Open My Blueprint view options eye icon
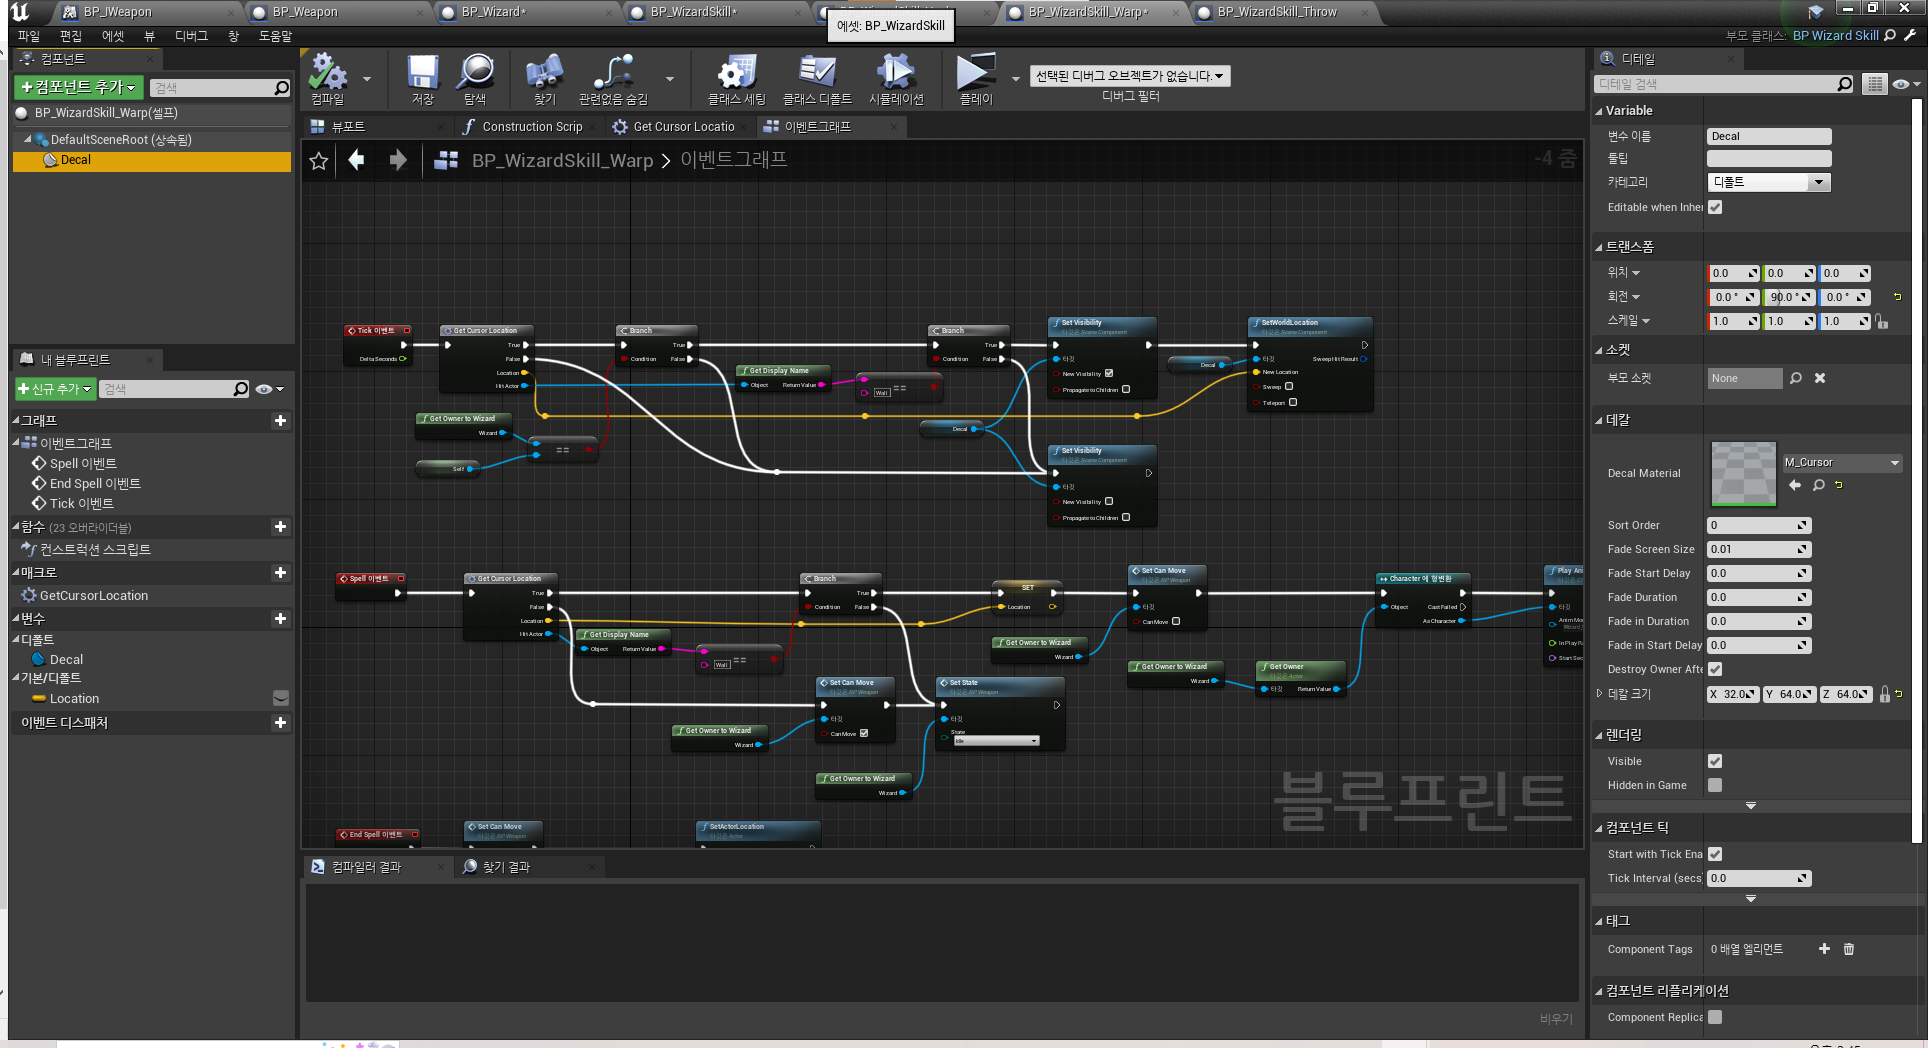The height and width of the screenshot is (1048, 1928). [269, 389]
